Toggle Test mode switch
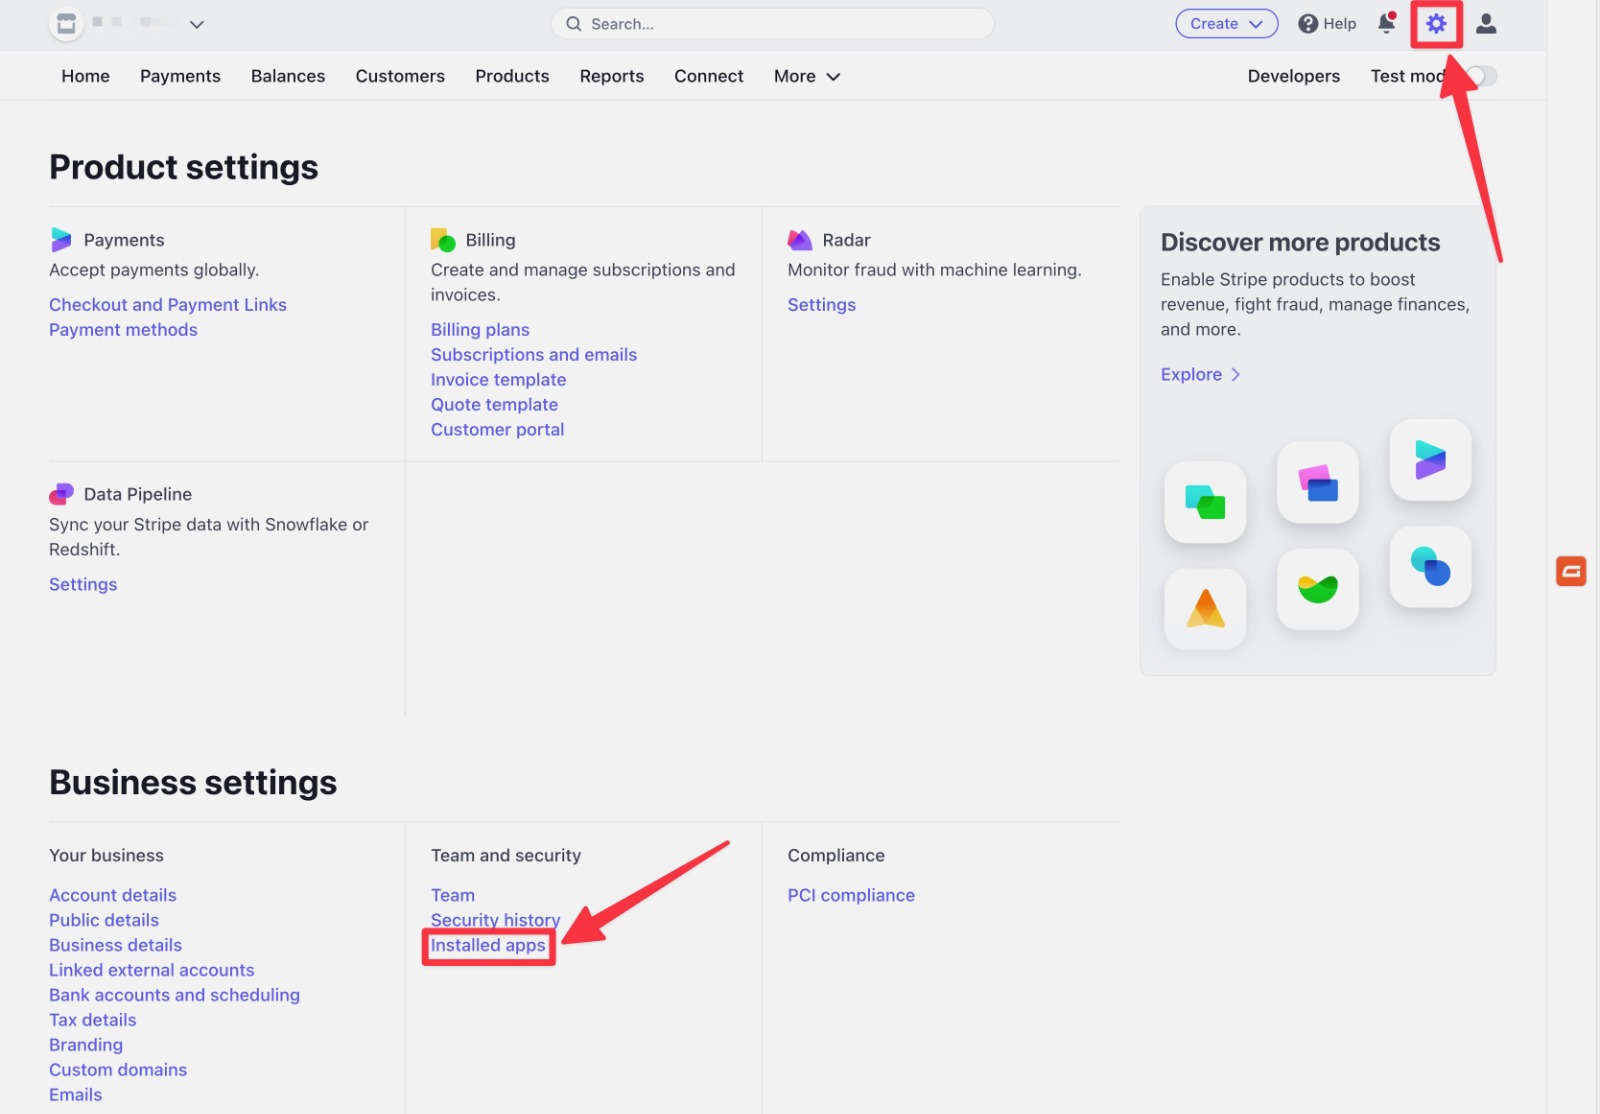The height and width of the screenshot is (1114, 1600). (x=1481, y=76)
